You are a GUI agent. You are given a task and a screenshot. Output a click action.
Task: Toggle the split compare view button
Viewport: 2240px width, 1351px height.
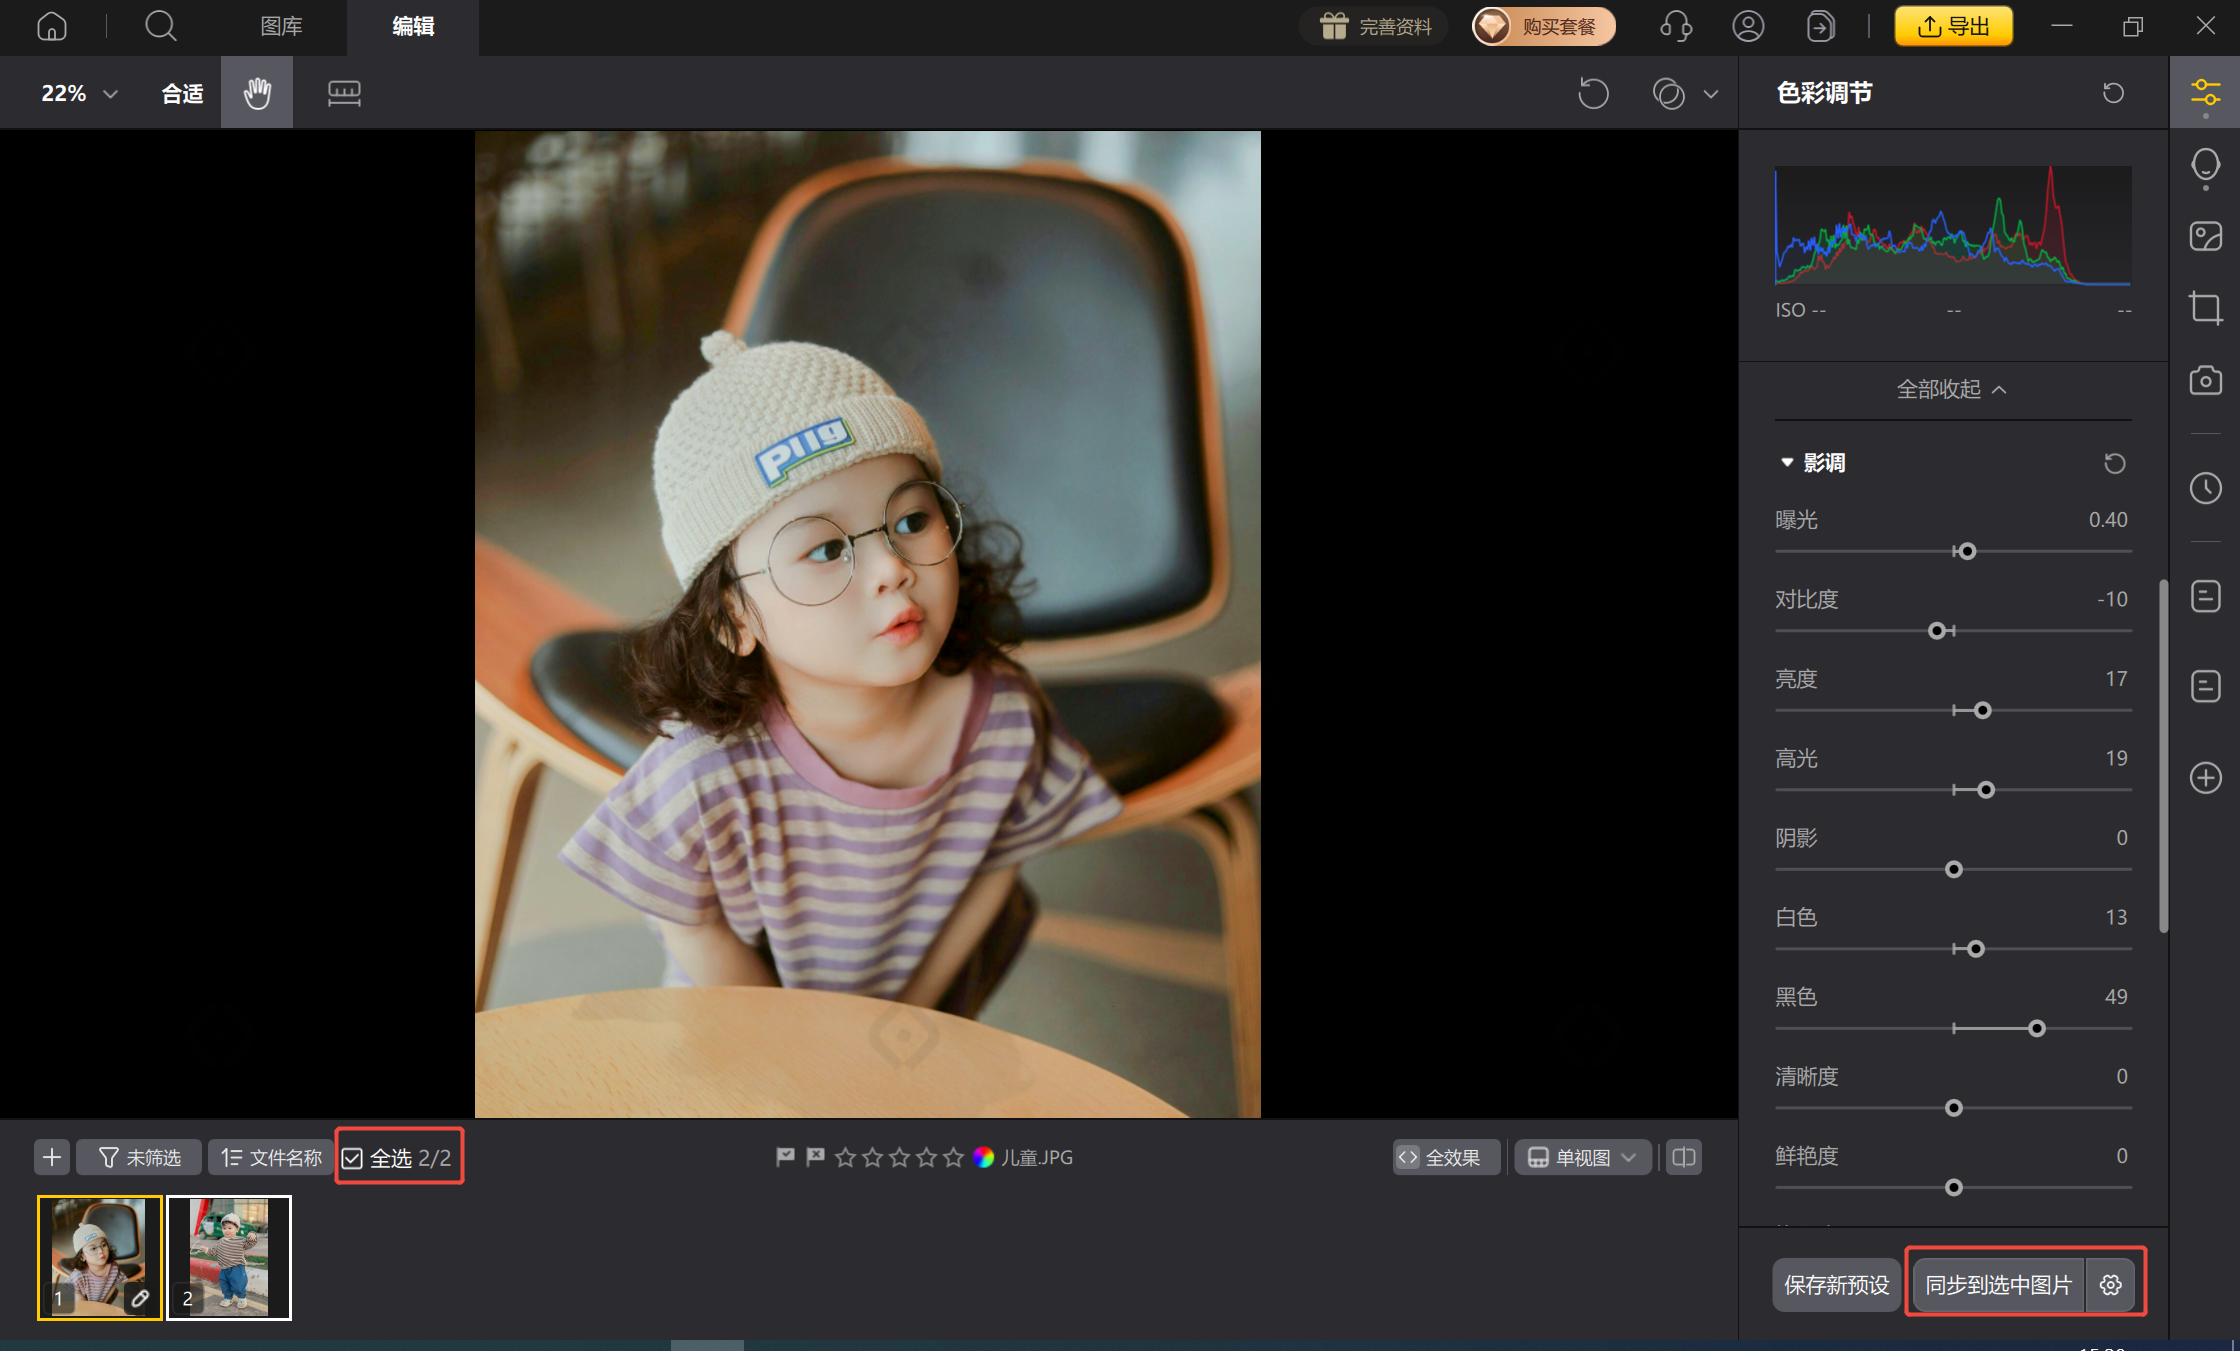[1684, 1157]
